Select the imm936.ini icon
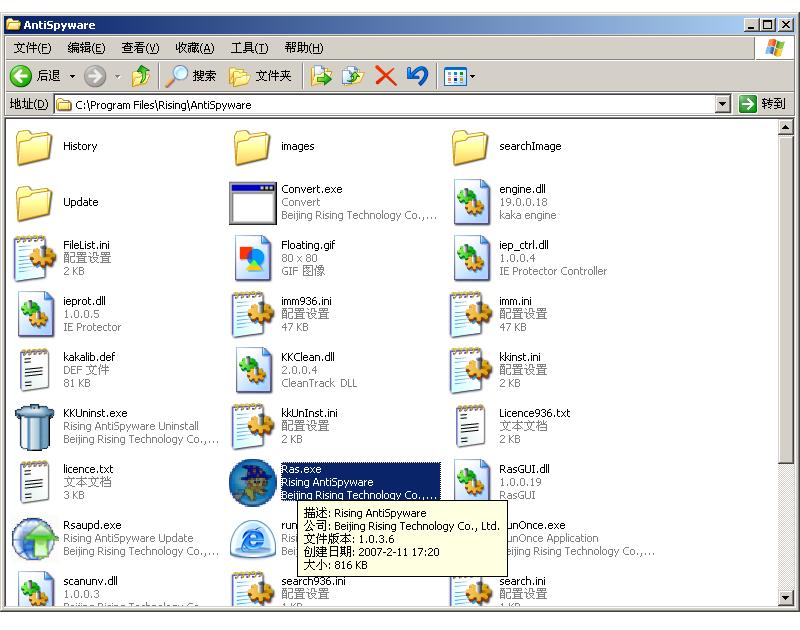This screenshot has height=630, width=800. click(x=253, y=314)
